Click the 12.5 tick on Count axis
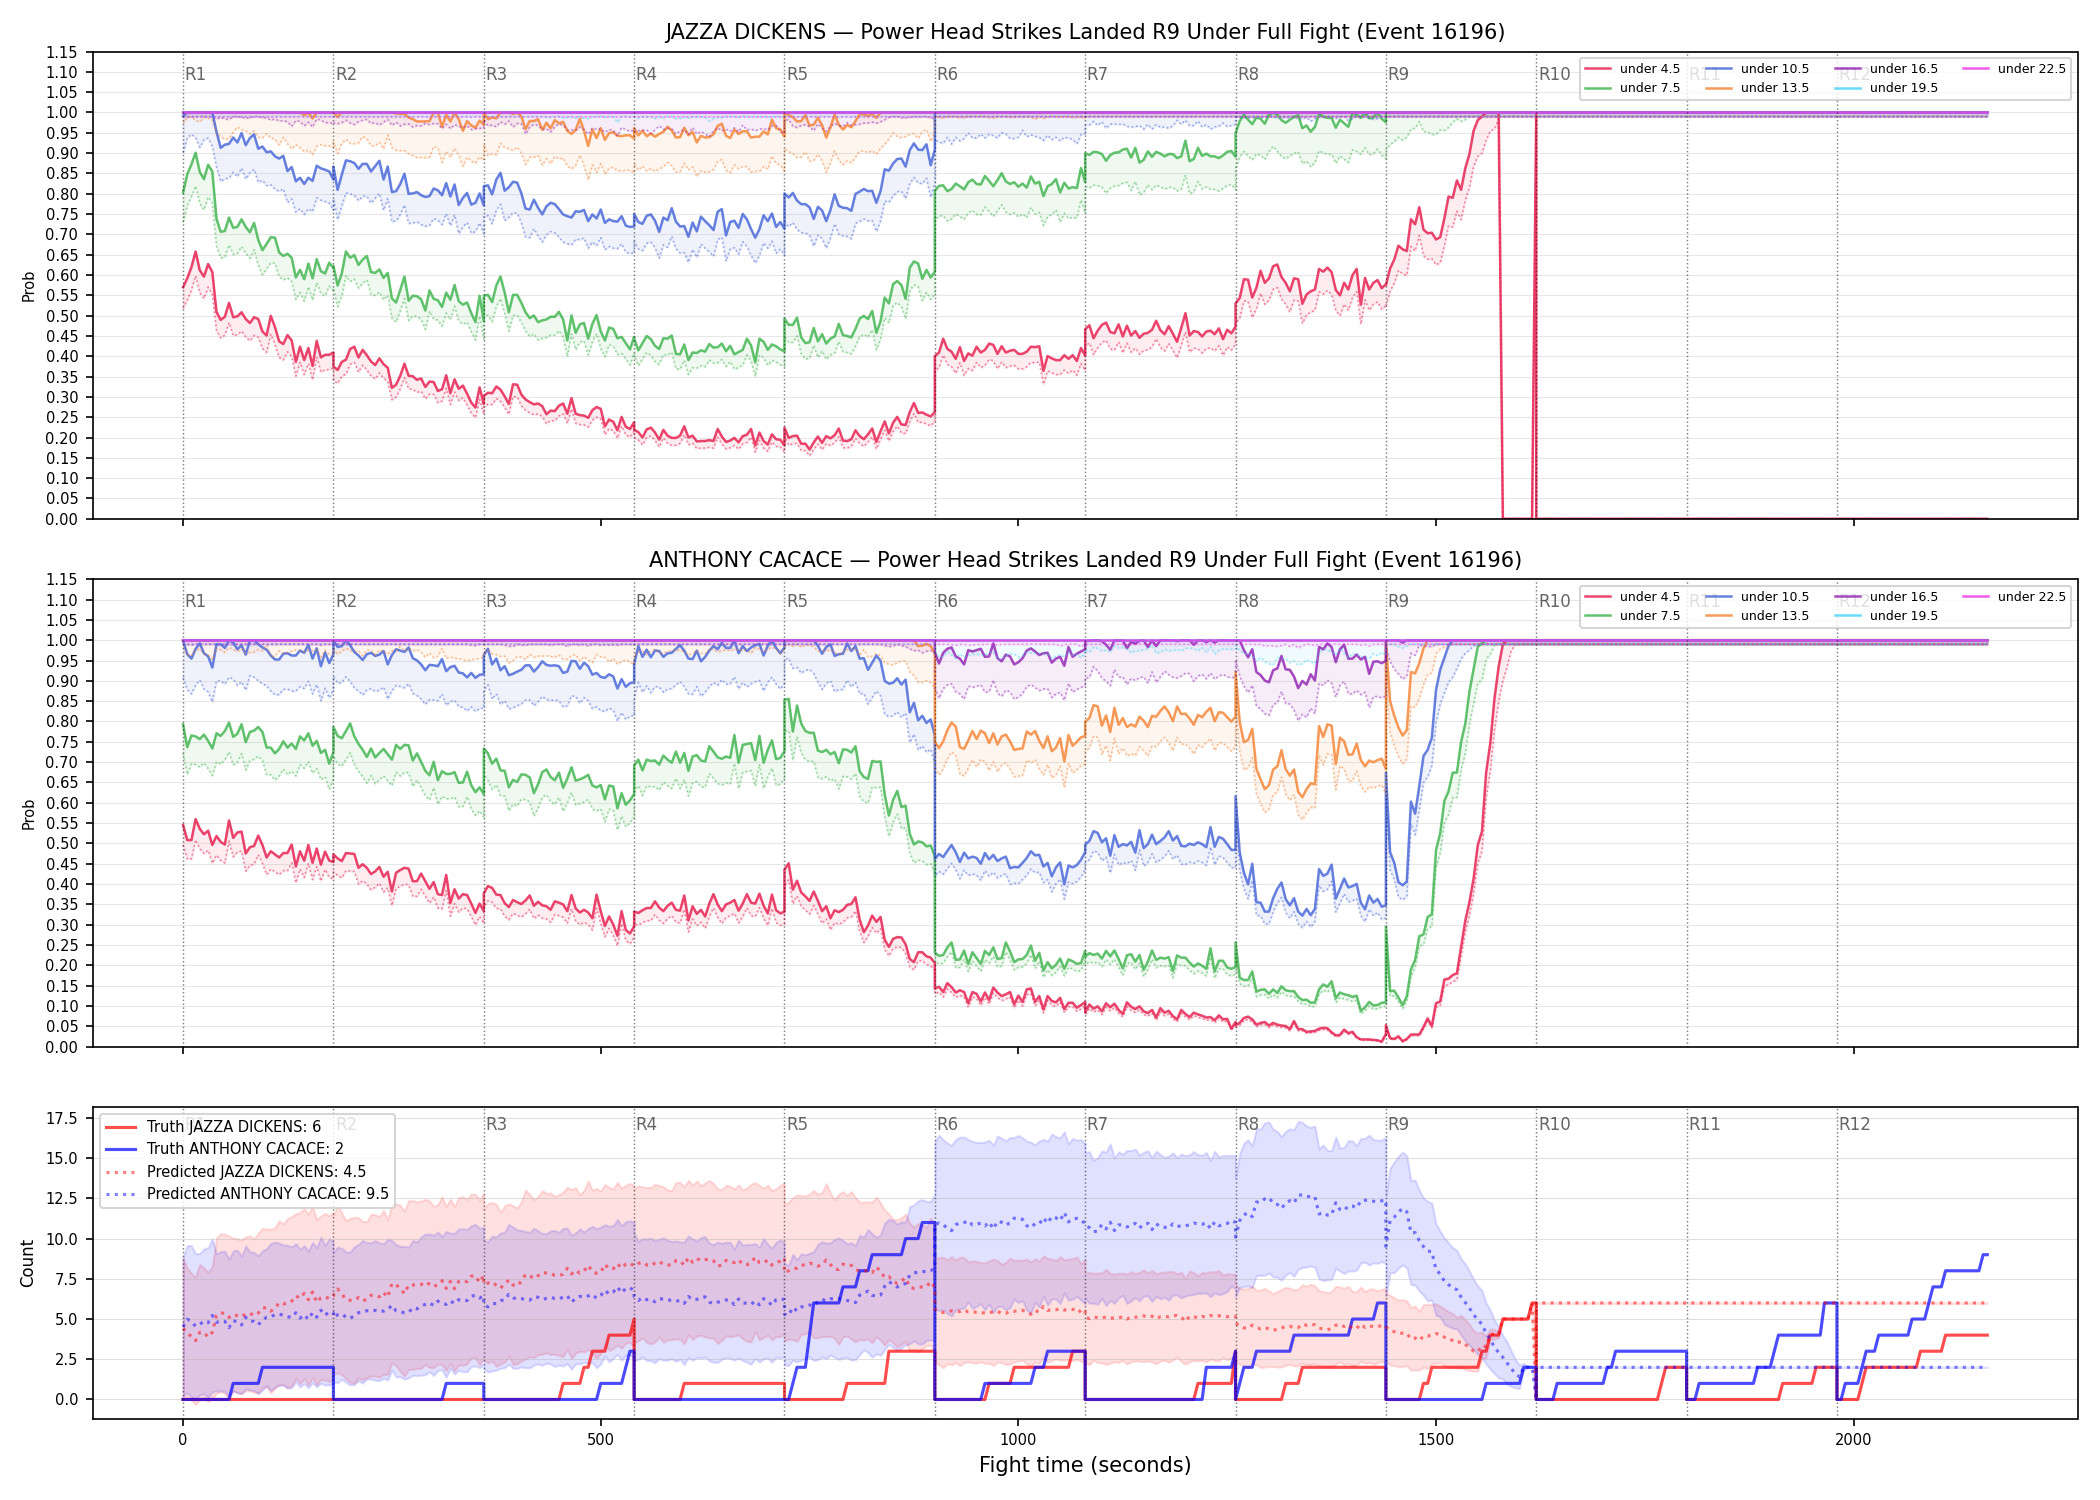 (62, 1198)
